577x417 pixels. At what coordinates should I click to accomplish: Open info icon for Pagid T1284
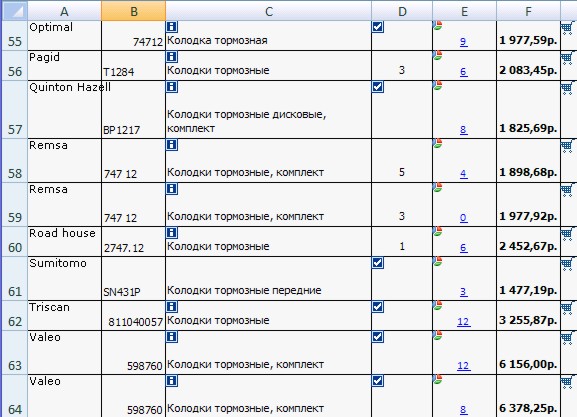click(172, 57)
